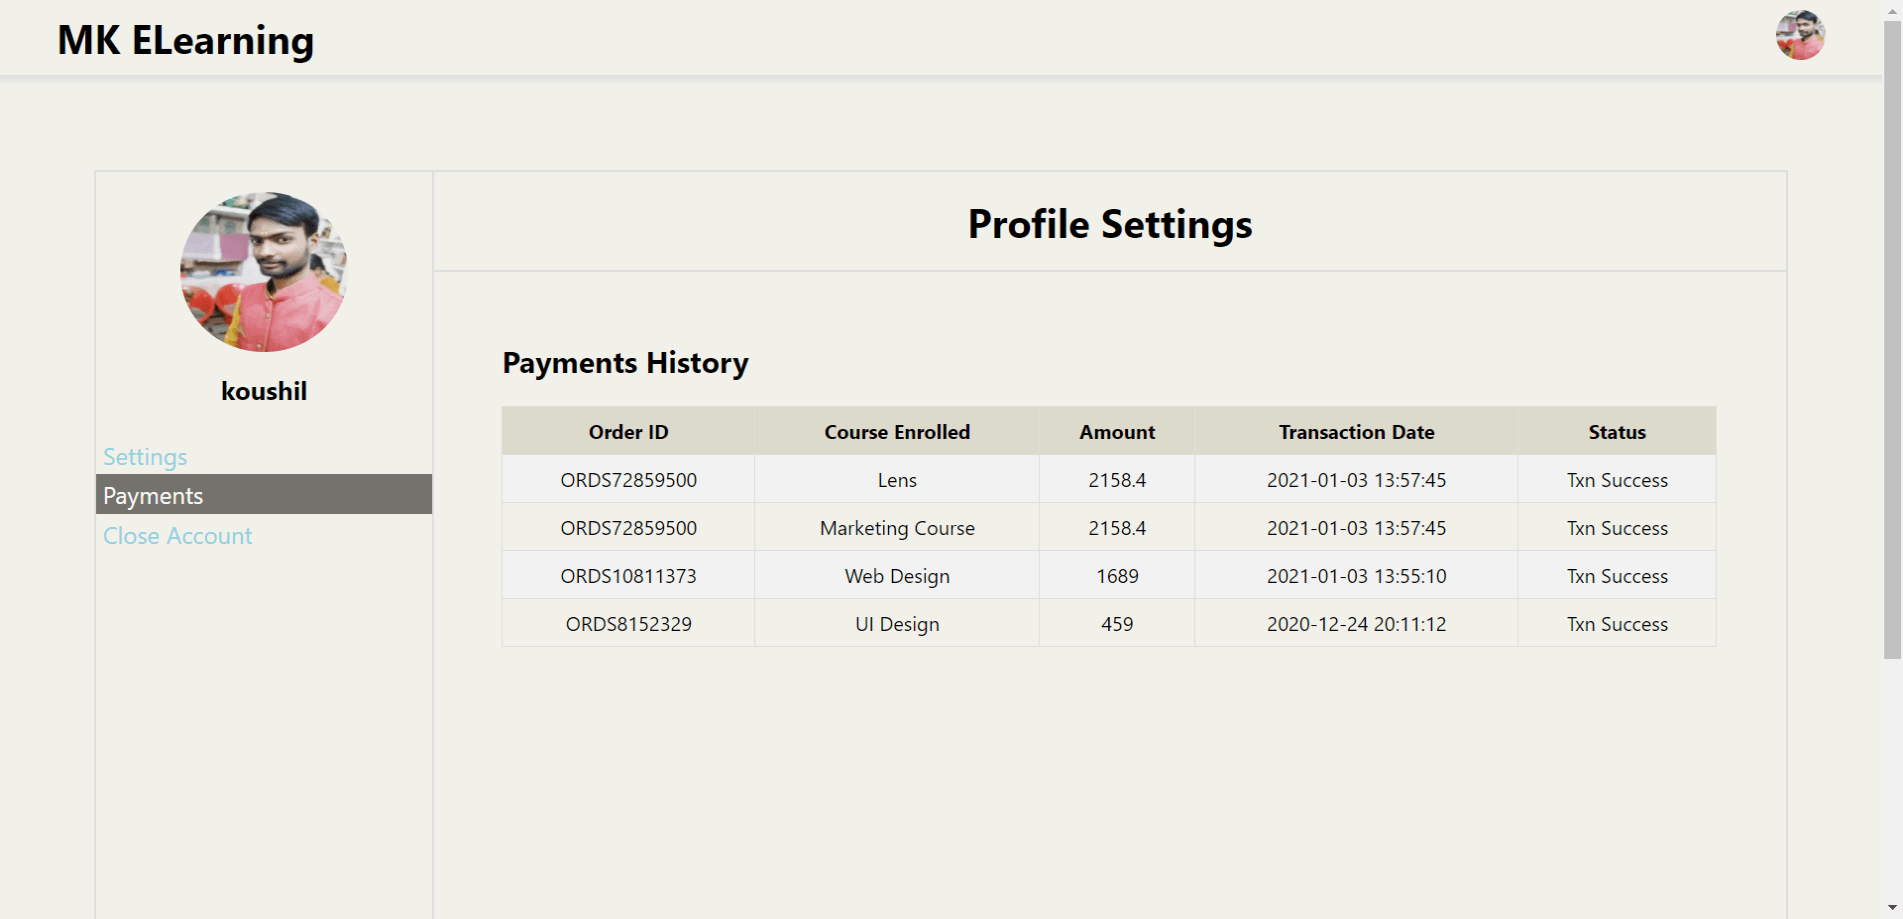Click date 2020-12-24 20:11:12
1903x919 pixels.
(1356, 624)
